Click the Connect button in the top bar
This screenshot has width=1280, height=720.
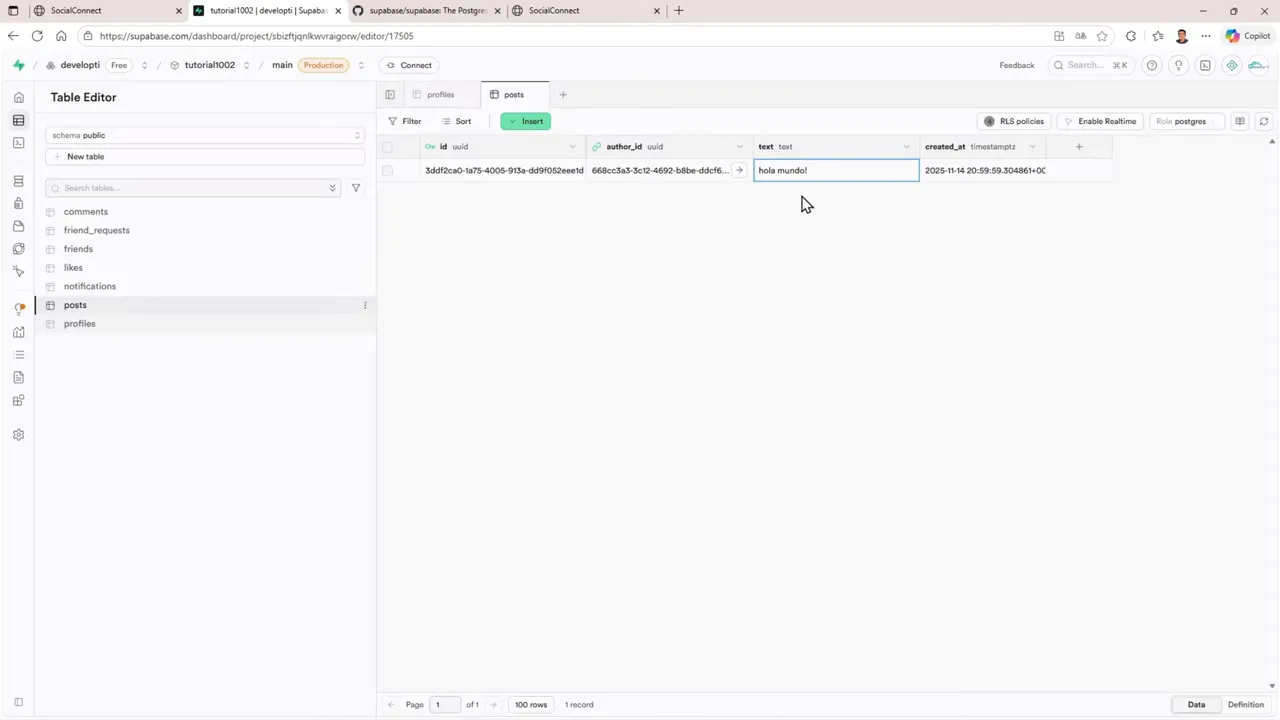tap(410, 65)
